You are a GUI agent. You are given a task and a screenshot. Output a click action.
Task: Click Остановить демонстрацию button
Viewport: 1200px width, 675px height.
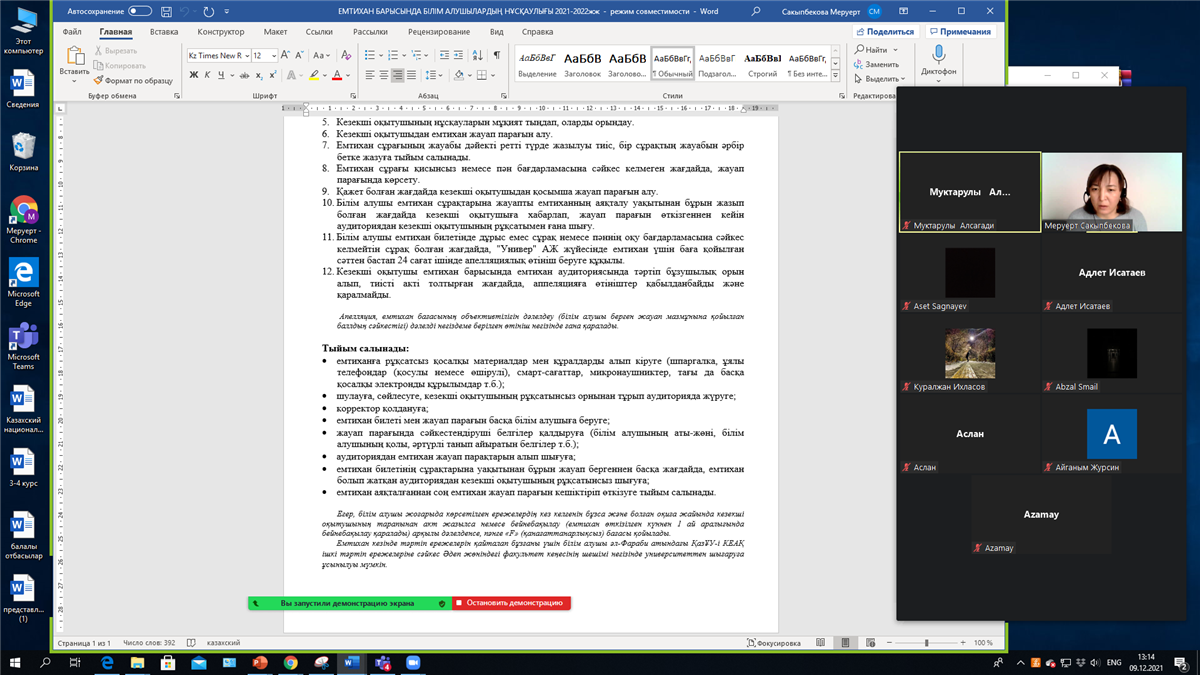pyautogui.click(x=510, y=603)
